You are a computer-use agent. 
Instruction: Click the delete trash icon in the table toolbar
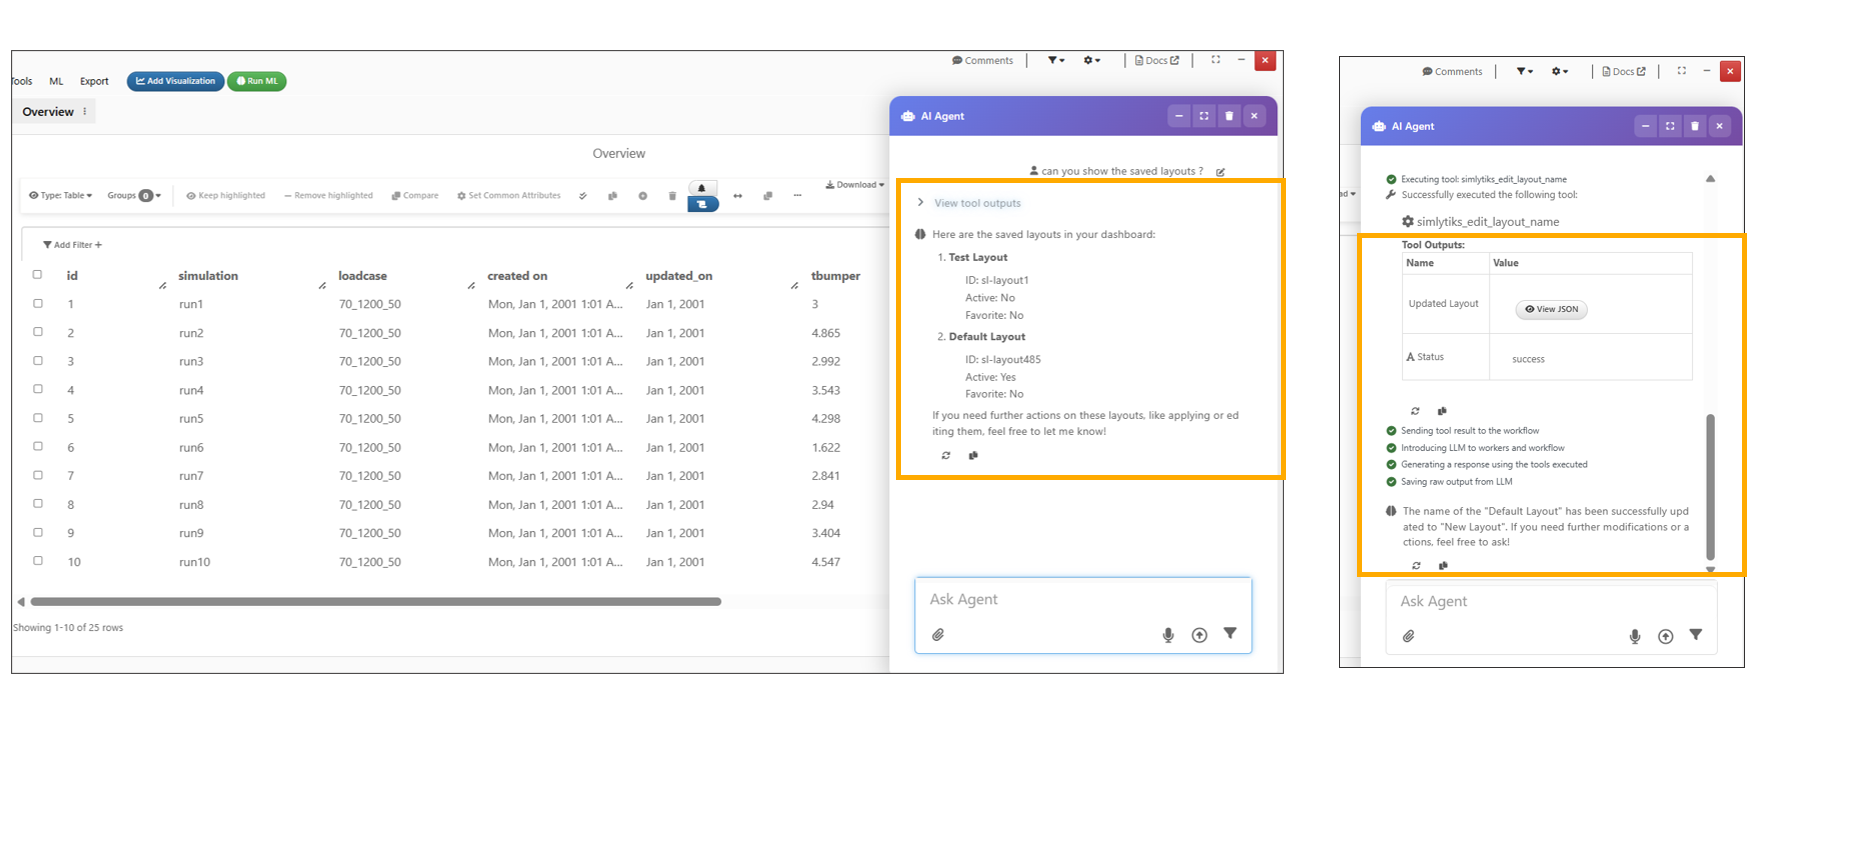[x=672, y=196]
